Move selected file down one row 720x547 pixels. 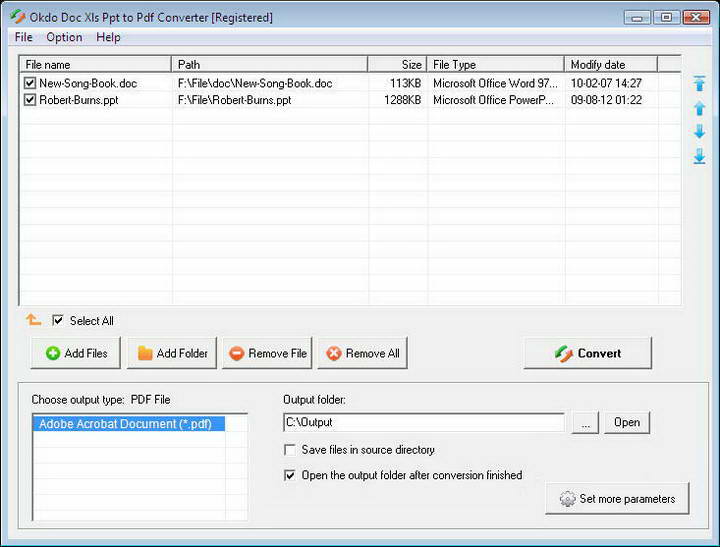click(x=699, y=131)
